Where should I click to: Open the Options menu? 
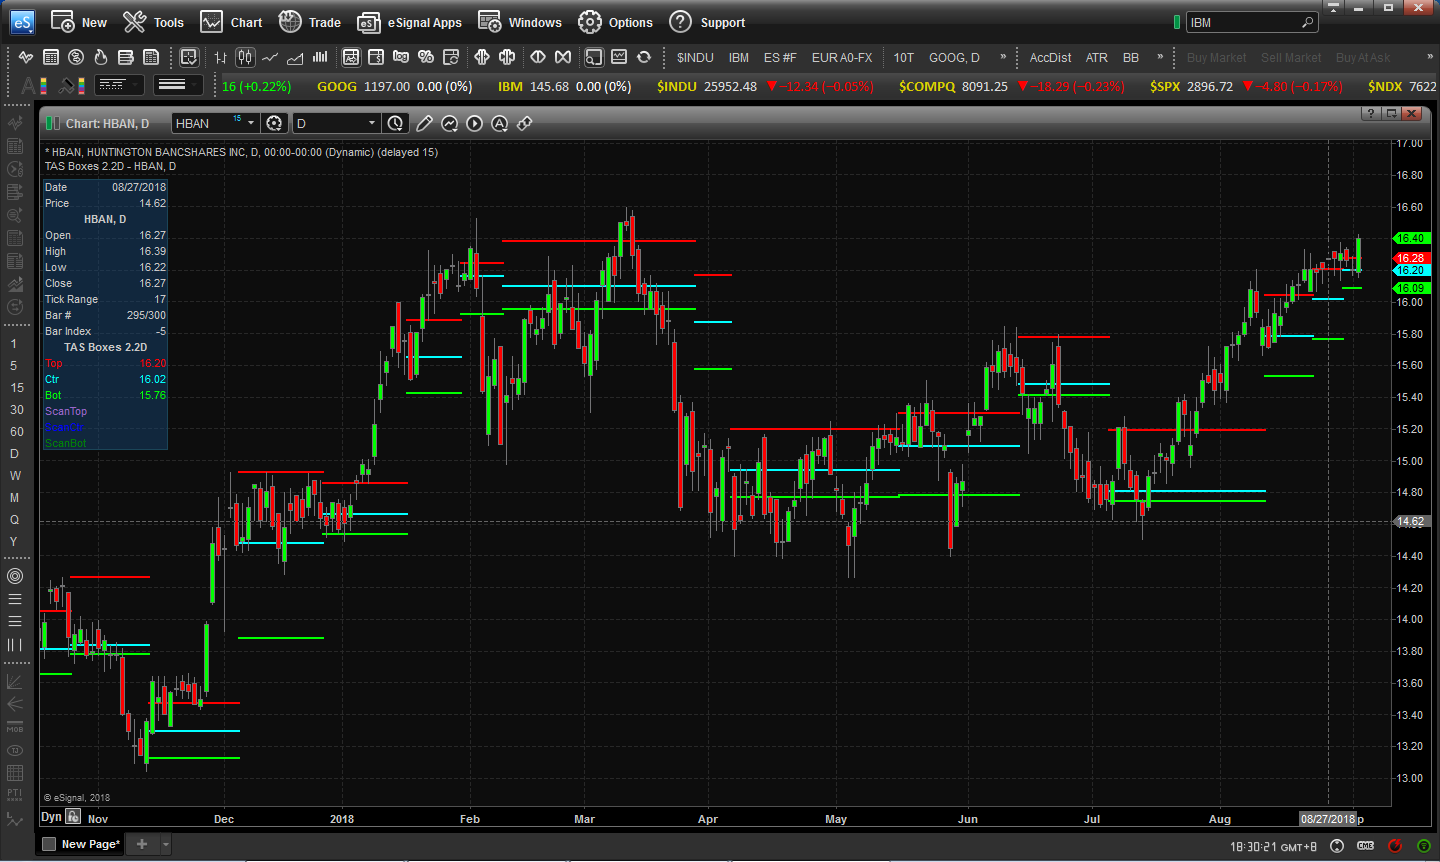615,22
